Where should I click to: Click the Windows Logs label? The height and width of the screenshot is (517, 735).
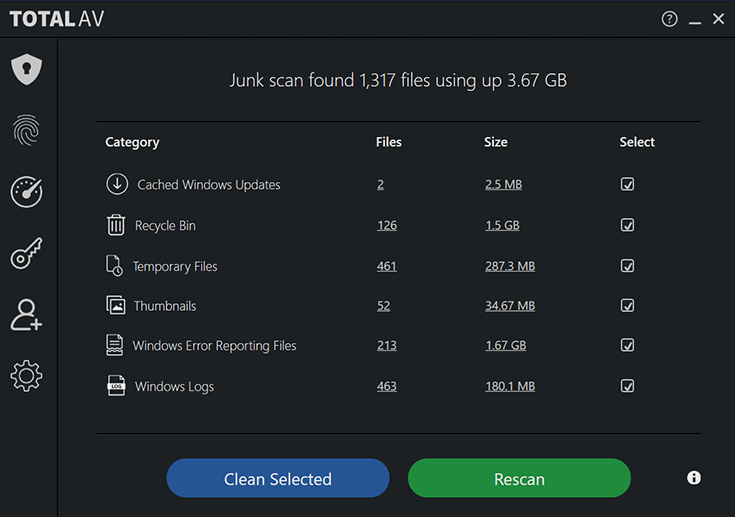(174, 387)
